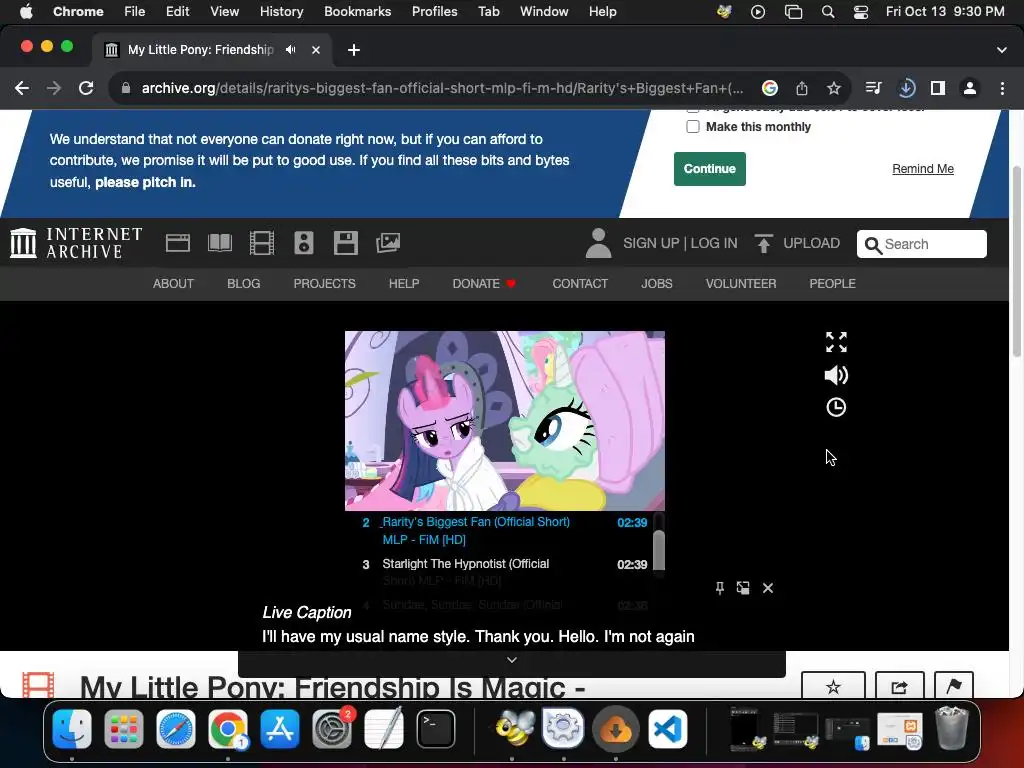Open Terminal from the Dock

pyautogui.click(x=436, y=729)
